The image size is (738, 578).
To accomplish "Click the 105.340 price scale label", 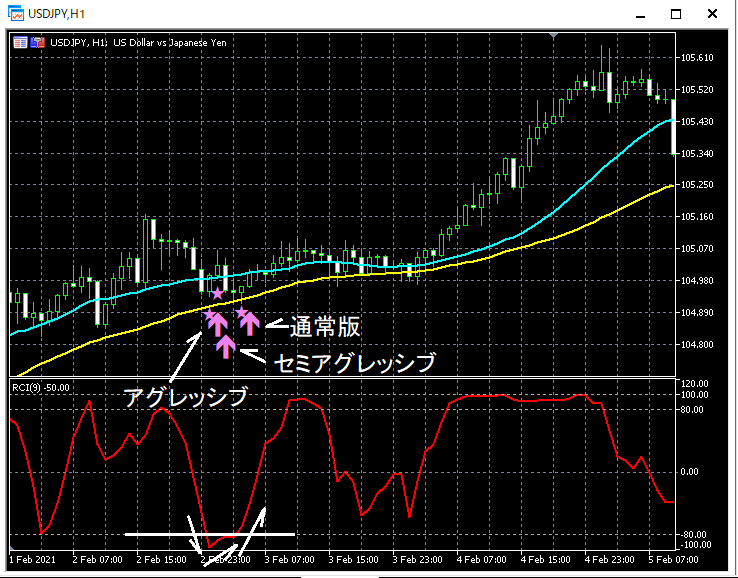I will click(698, 153).
